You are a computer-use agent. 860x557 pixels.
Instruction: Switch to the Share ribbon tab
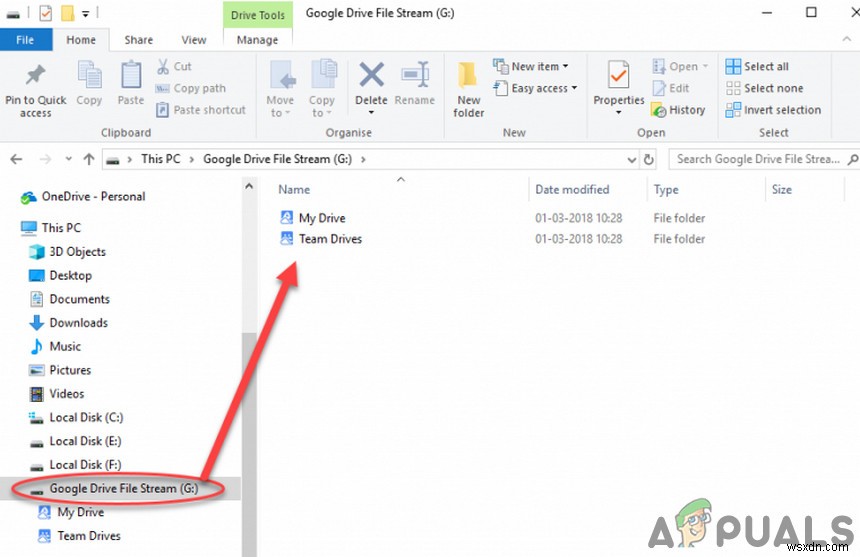pyautogui.click(x=139, y=40)
